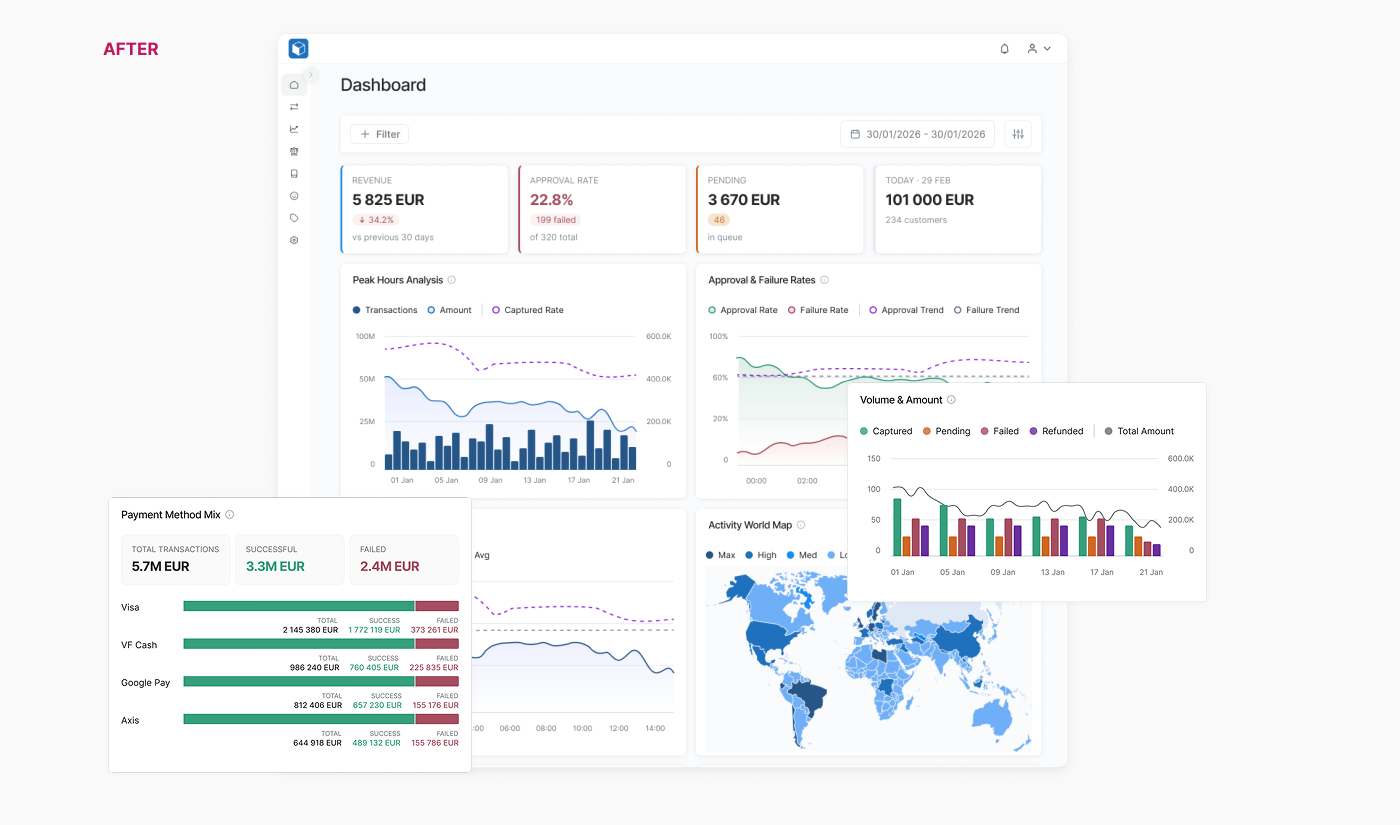
Task: Click the Failed 2.4M EUR tile
Action: coord(404,559)
